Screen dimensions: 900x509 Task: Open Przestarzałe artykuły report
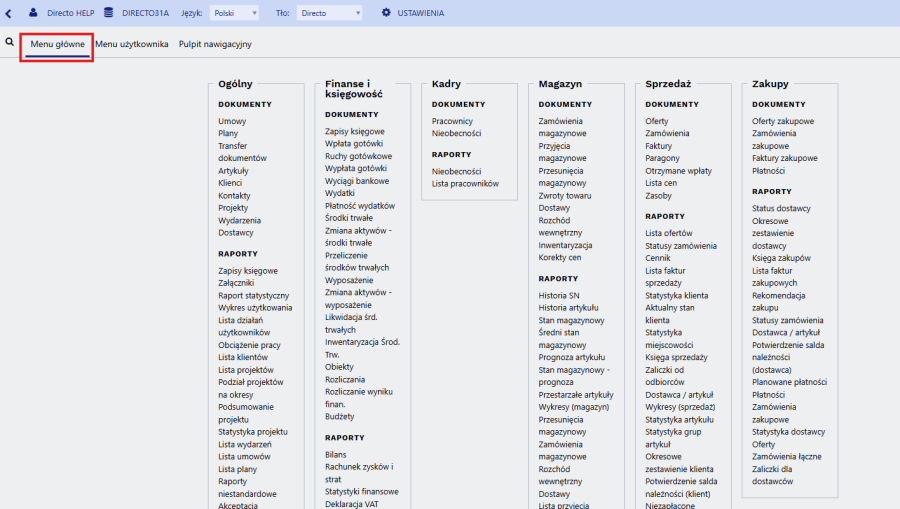(576, 395)
